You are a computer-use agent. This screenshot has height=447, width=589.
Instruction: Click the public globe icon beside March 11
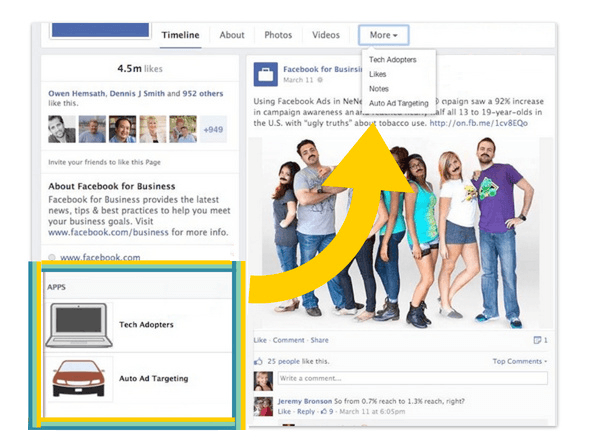320,80
